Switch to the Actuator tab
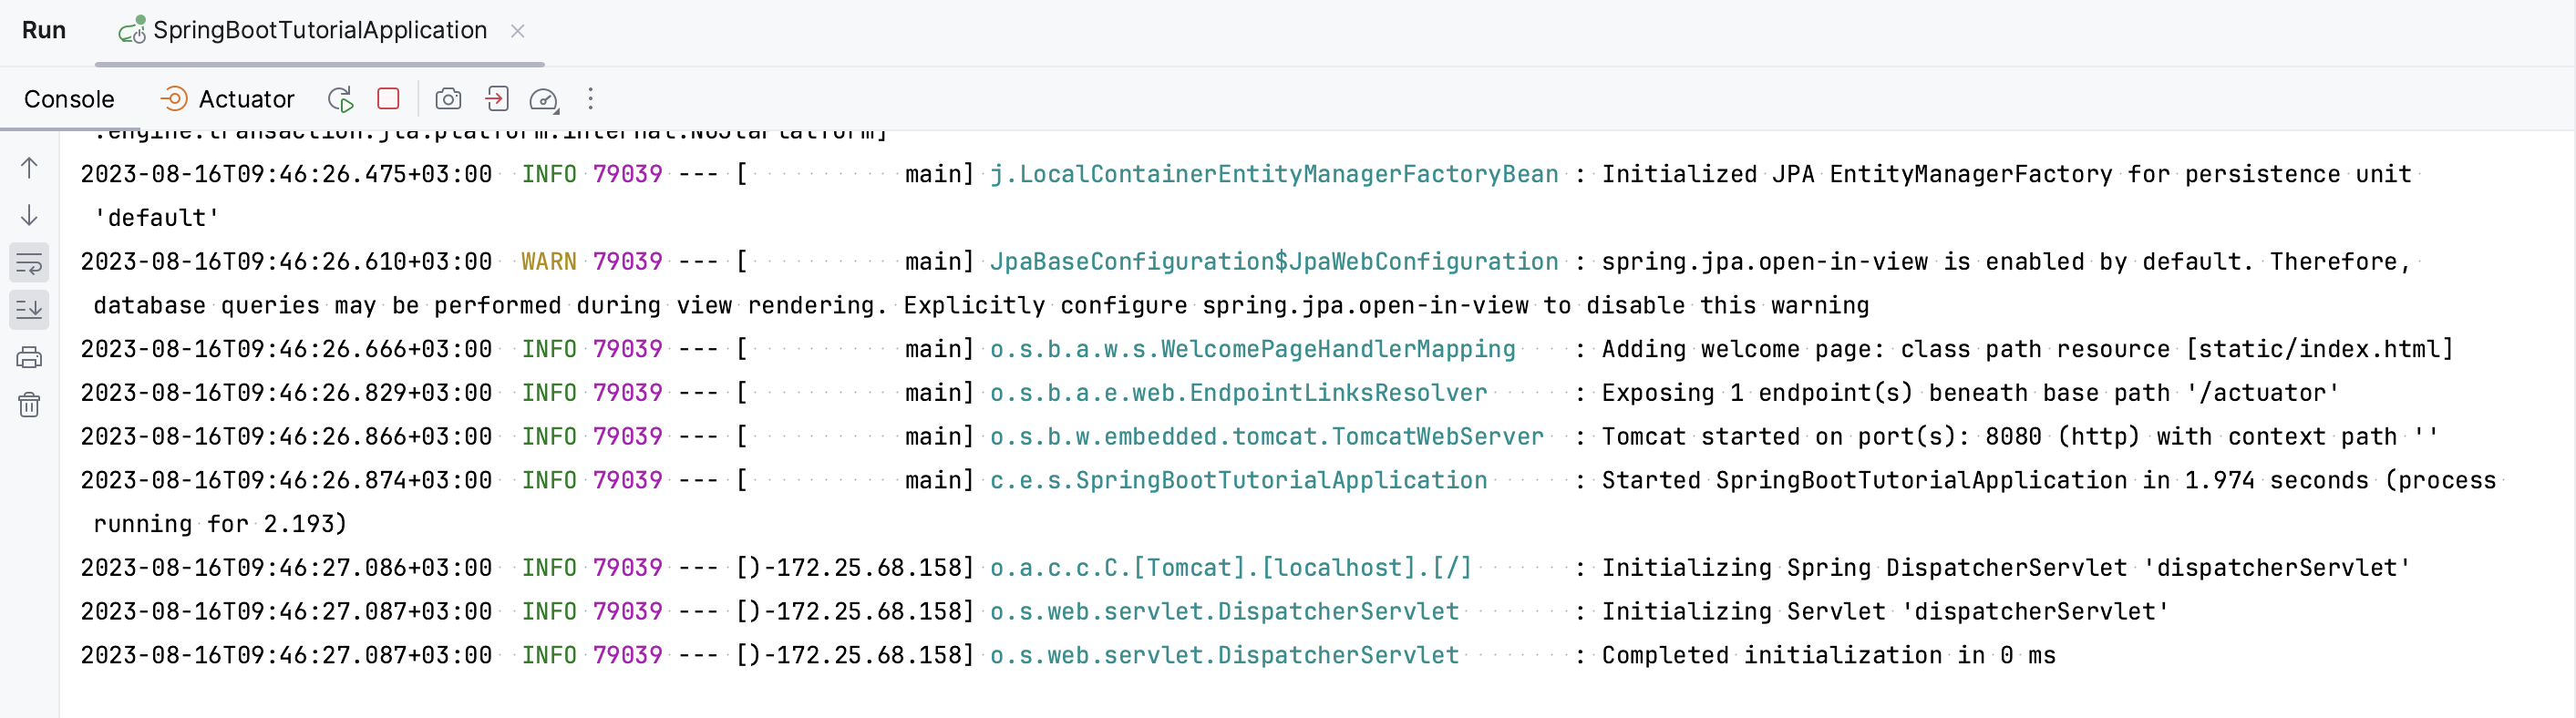The height and width of the screenshot is (718, 2576). [246, 99]
